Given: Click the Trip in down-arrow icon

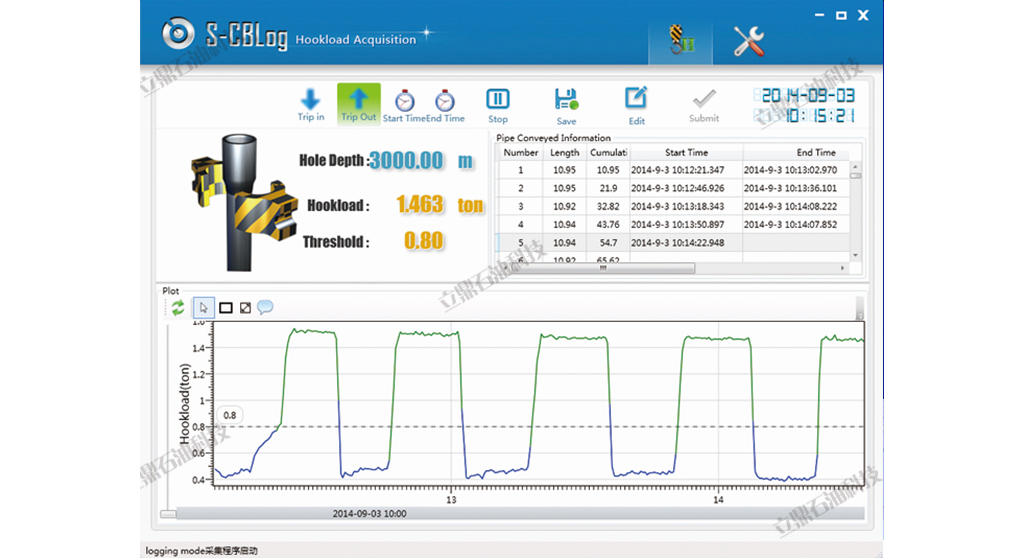Looking at the screenshot, I should (x=311, y=100).
